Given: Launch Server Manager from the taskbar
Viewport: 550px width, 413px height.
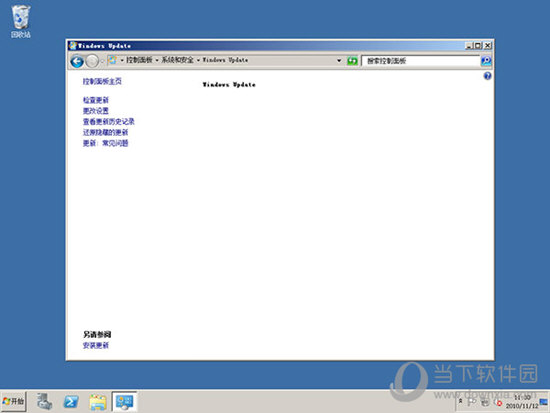Looking at the screenshot, I should click(x=45, y=401).
